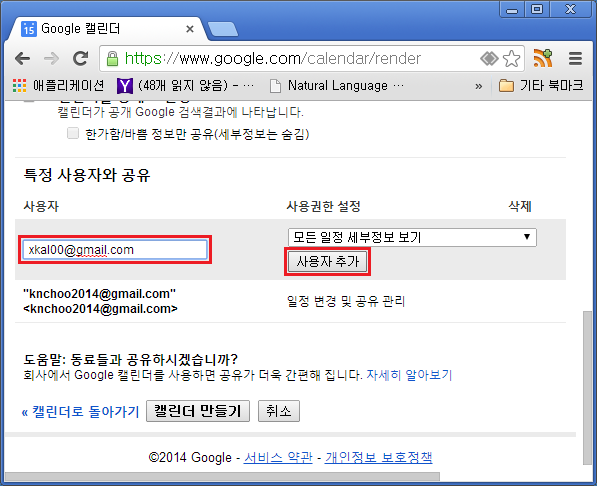Click the green padlock security icon

(x=112, y=59)
